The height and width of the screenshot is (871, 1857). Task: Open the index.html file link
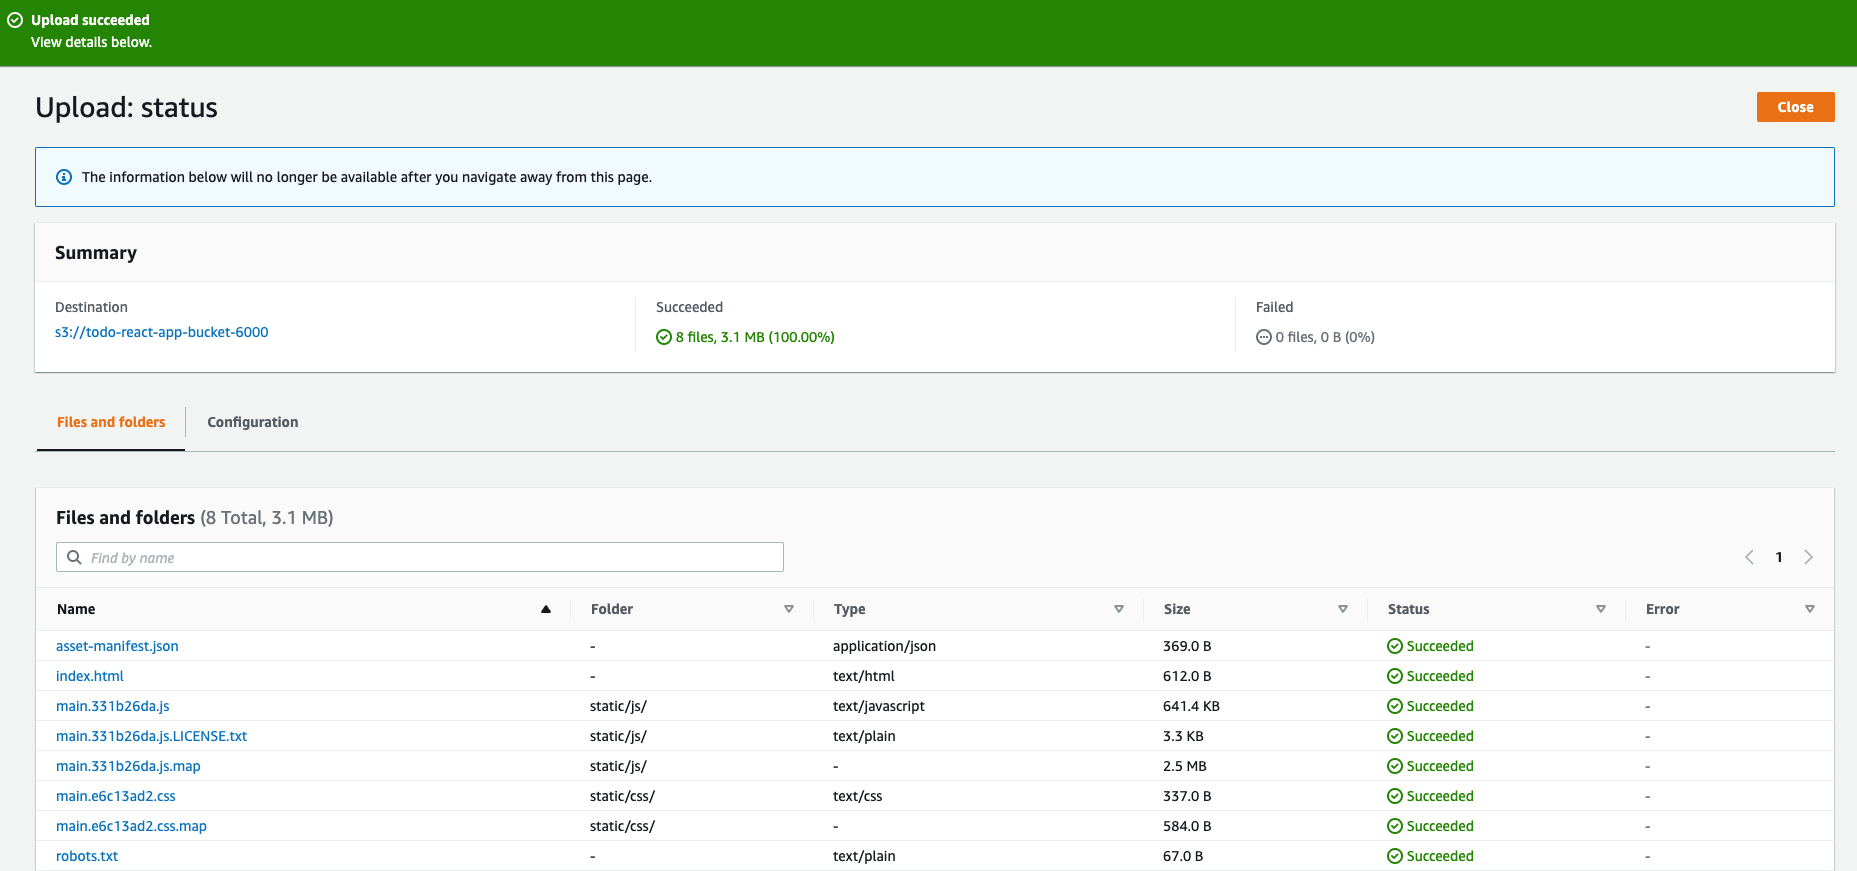90,676
